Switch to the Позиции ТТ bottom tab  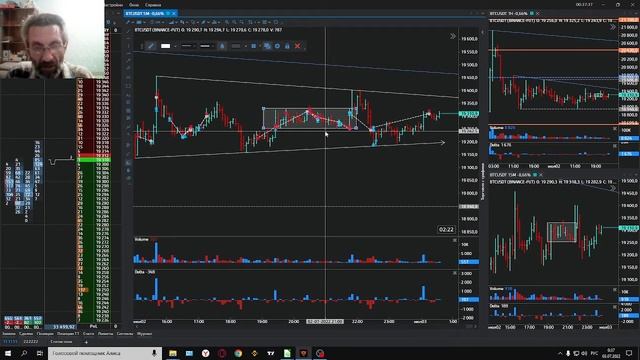pyautogui.click(x=68, y=334)
